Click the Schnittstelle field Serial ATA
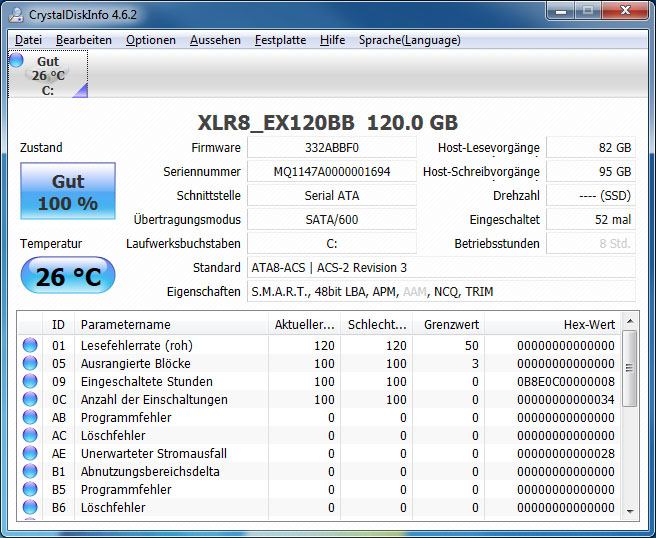The image size is (656, 538). (332, 195)
